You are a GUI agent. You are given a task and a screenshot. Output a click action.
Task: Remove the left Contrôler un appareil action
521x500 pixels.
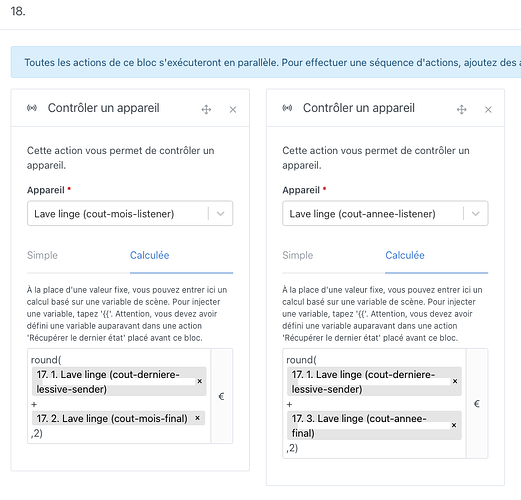[x=233, y=109]
